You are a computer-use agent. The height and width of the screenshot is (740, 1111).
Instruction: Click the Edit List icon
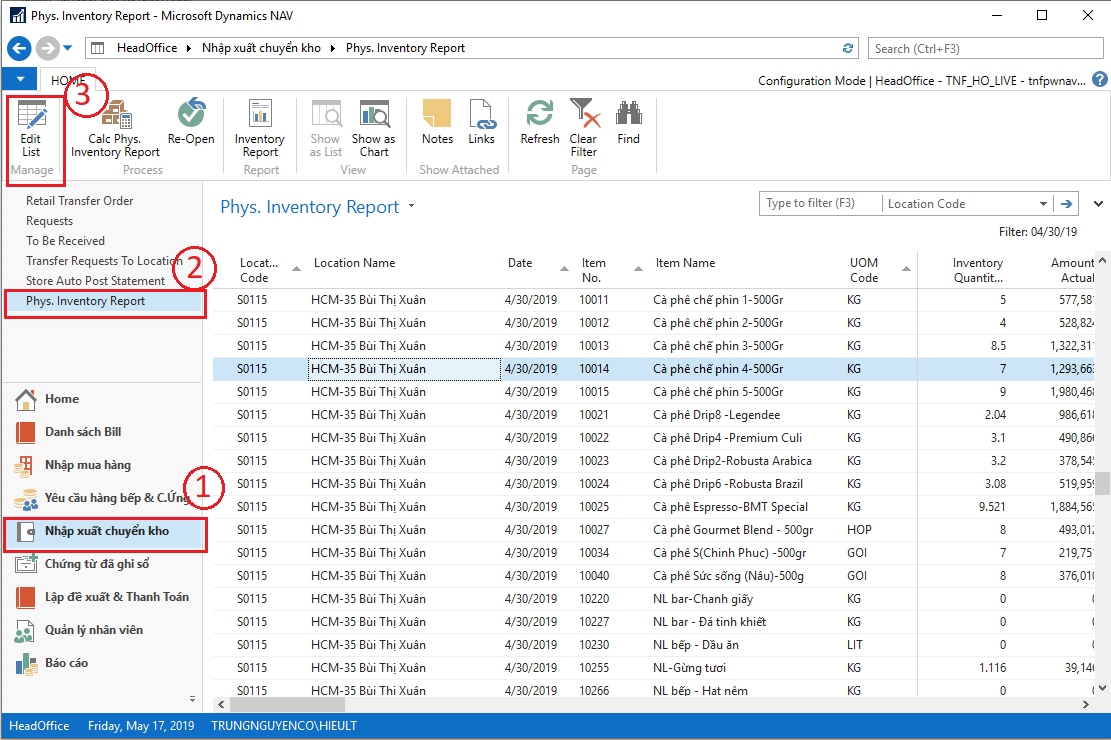pyautogui.click(x=32, y=127)
